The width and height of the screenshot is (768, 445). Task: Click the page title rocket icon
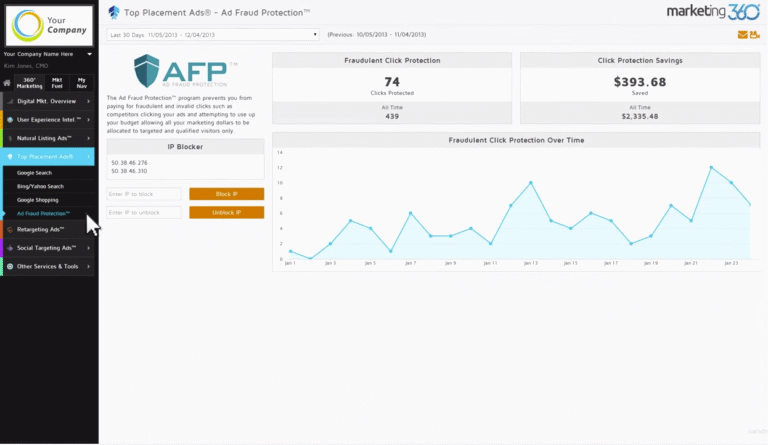114,12
